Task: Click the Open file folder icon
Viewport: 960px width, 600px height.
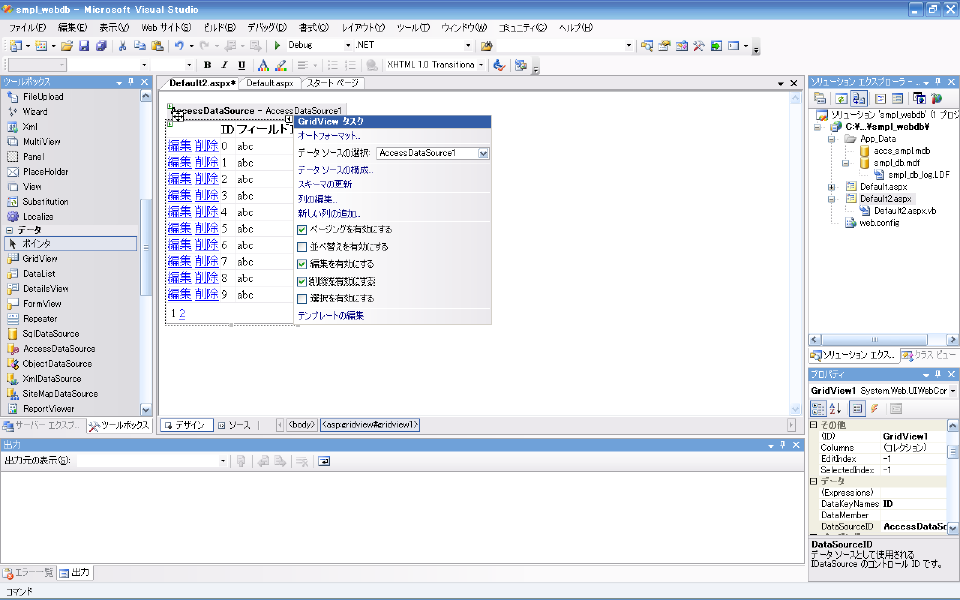Action: coord(67,46)
